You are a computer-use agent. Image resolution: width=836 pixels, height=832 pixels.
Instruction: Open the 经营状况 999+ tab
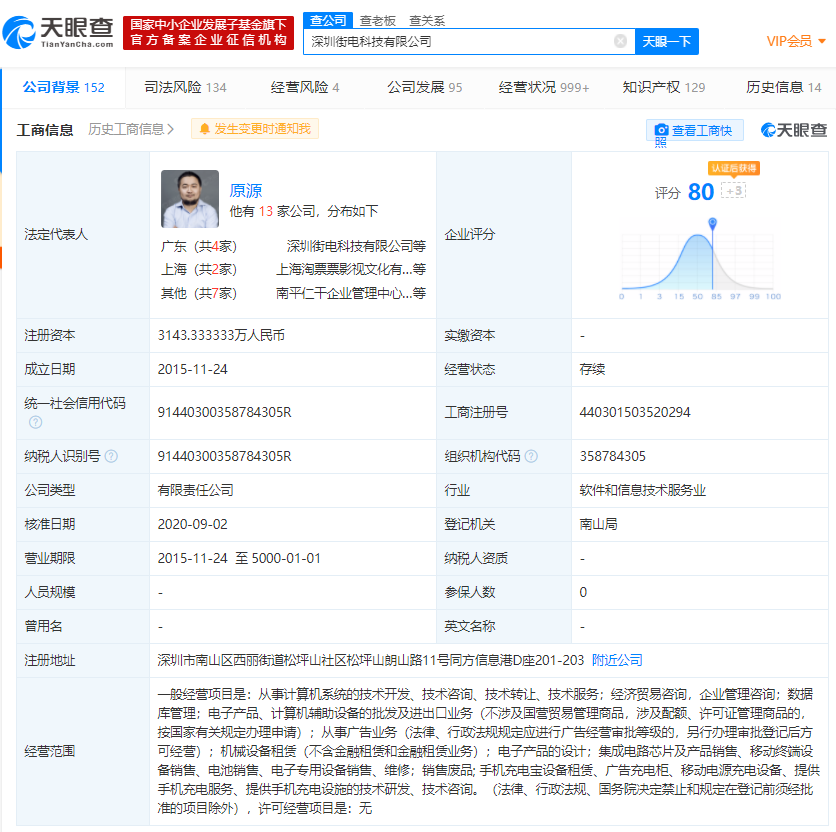point(544,87)
